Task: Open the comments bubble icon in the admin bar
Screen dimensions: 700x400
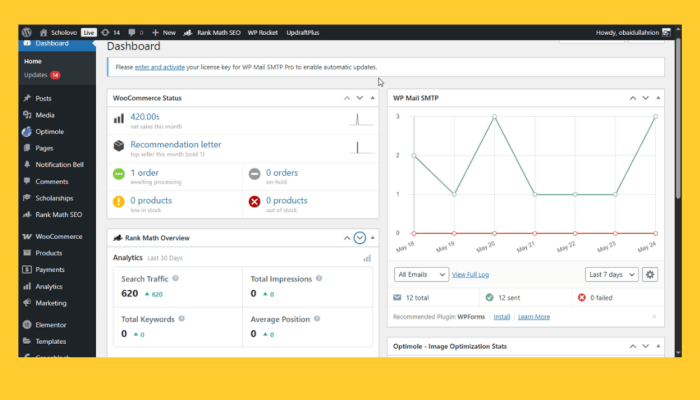Action: click(133, 33)
